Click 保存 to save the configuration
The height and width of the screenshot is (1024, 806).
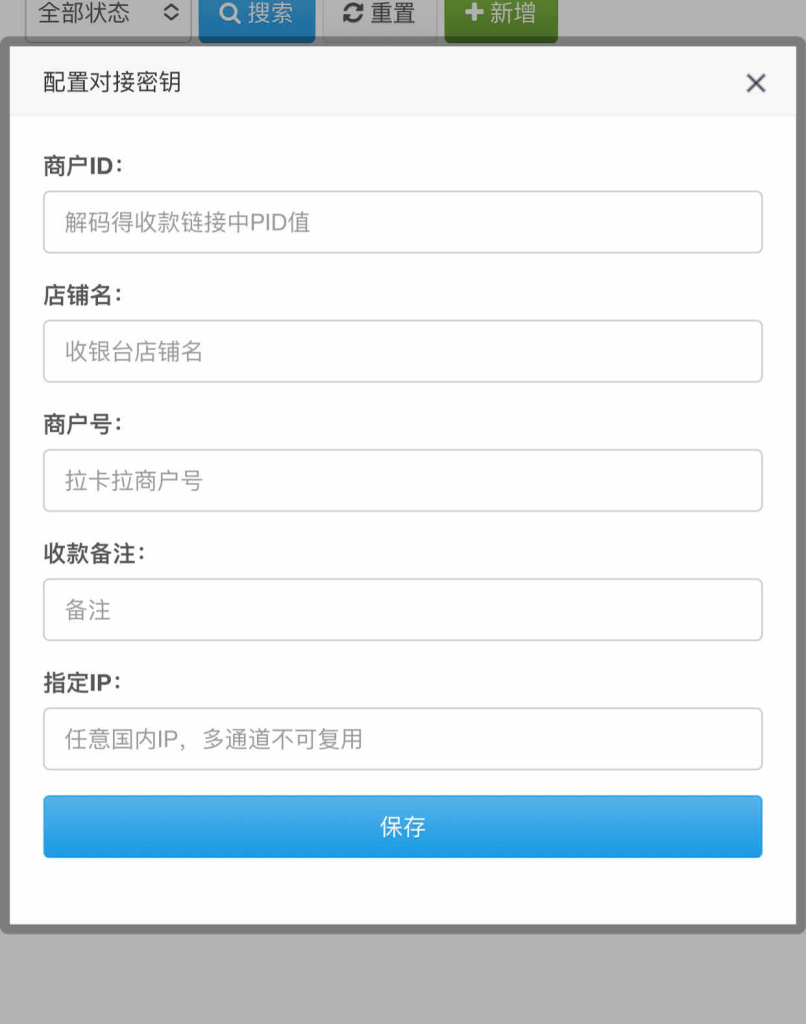(402, 826)
